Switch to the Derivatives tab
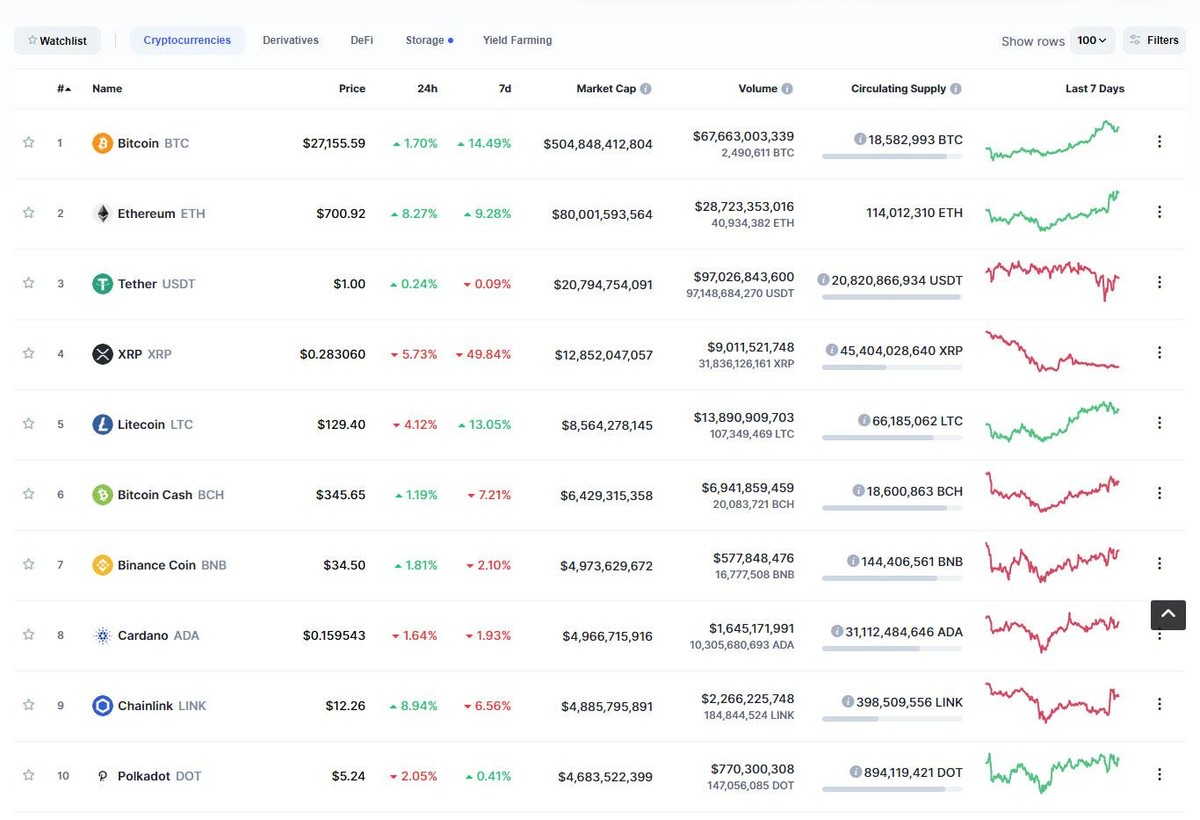Screen dimensions: 1200x820 290,40
